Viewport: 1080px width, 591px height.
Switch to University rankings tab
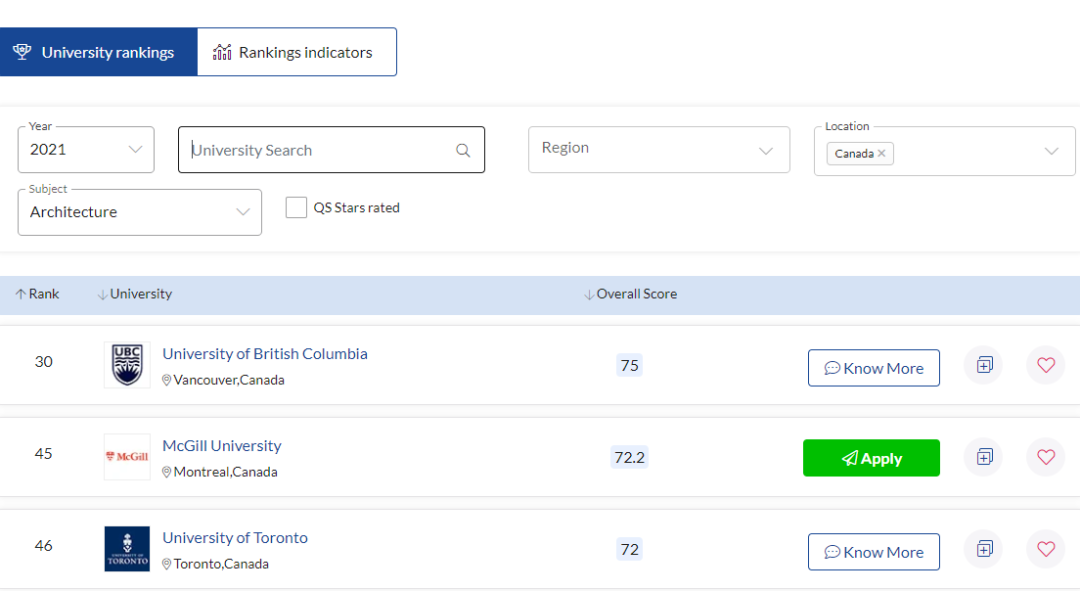click(x=98, y=52)
